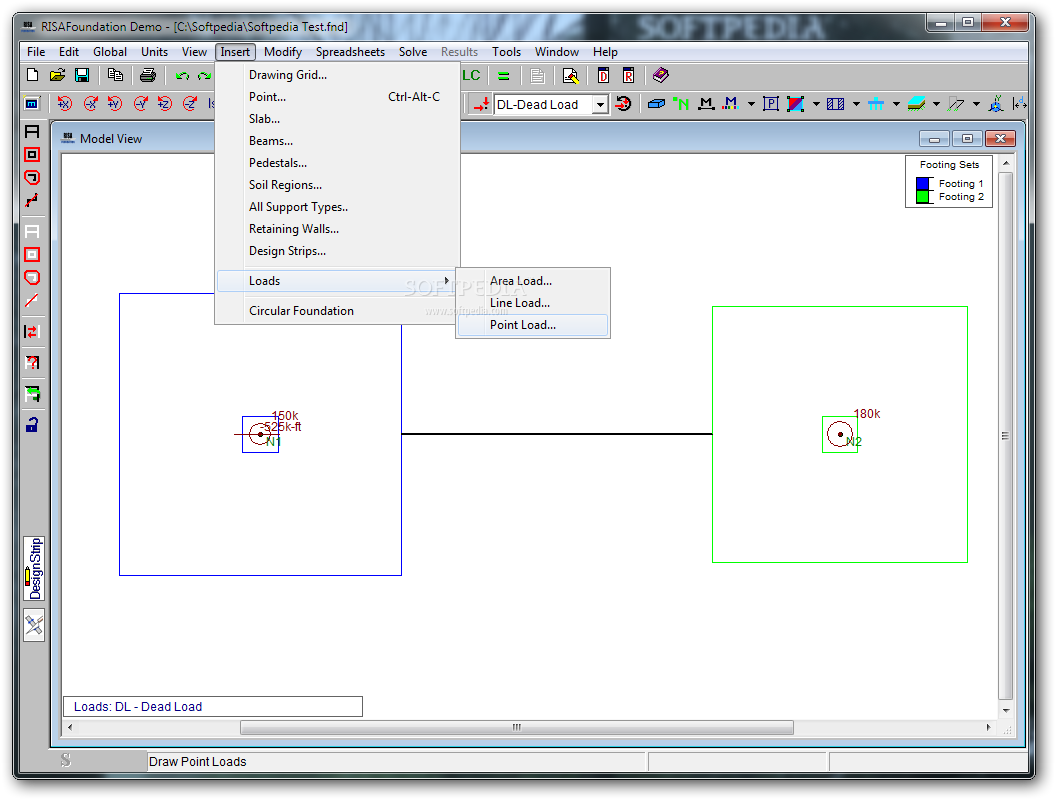Open the print preview magnifier icon
This screenshot has width=1056, height=800.
[x=570, y=75]
